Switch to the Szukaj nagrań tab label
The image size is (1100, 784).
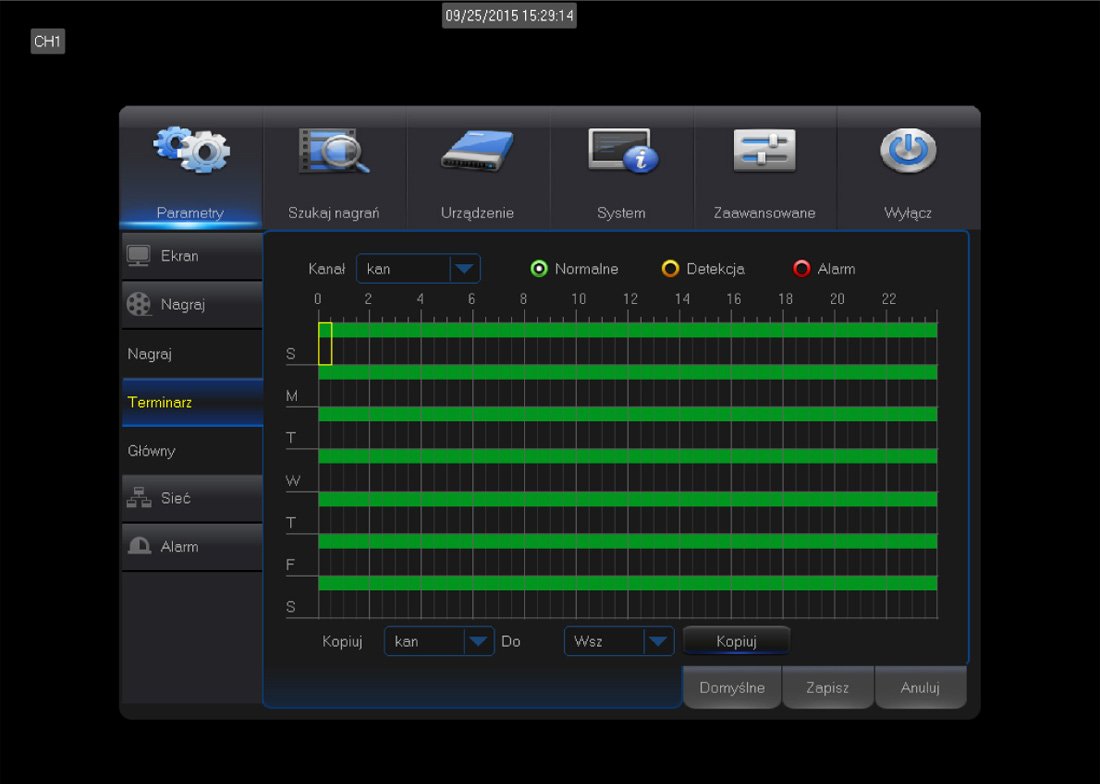click(x=334, y=212)
